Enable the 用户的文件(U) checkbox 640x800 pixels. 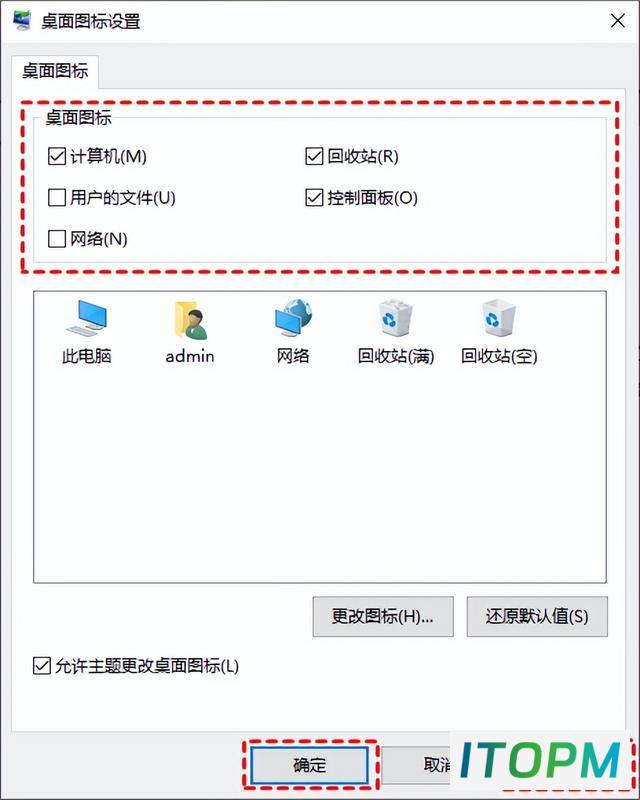click(57, 197)
